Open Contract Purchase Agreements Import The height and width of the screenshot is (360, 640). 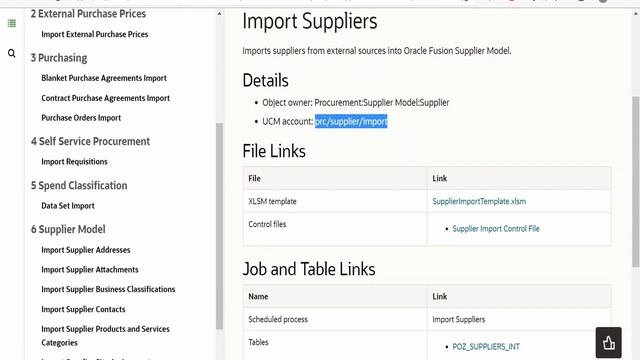click(105, 98)
